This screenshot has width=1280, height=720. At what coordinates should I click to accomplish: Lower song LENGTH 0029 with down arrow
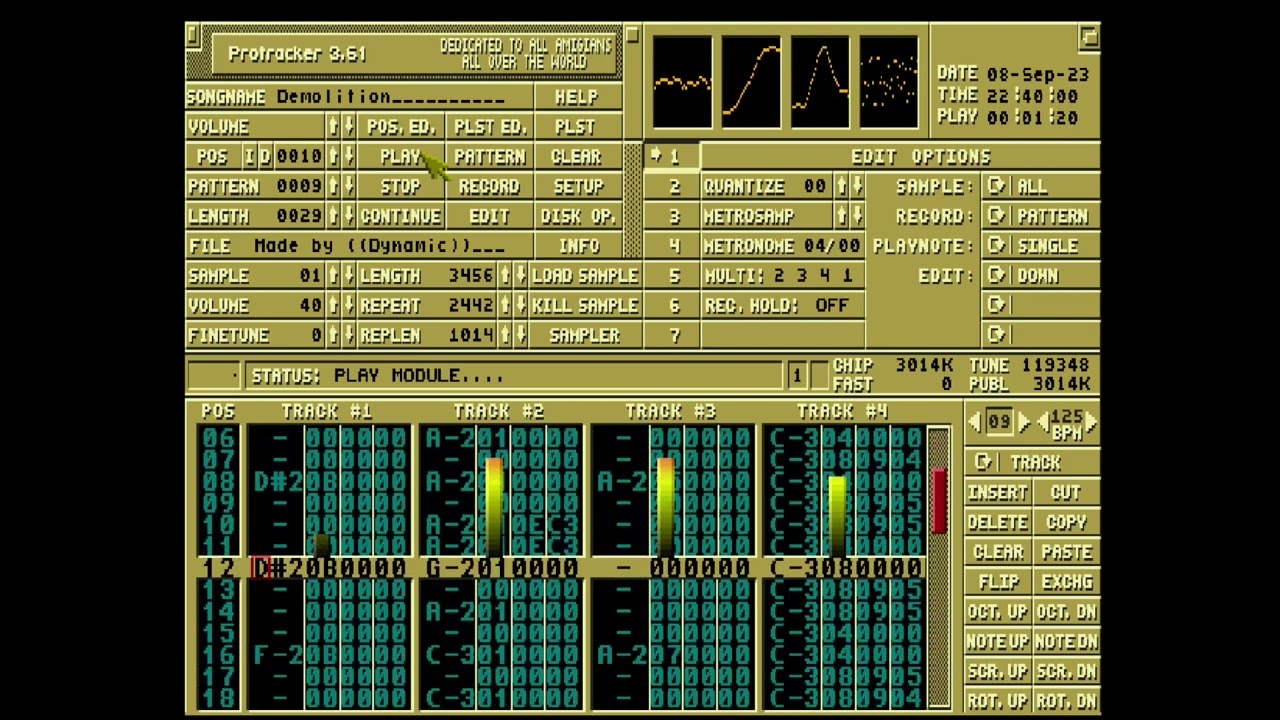[348, 216]
